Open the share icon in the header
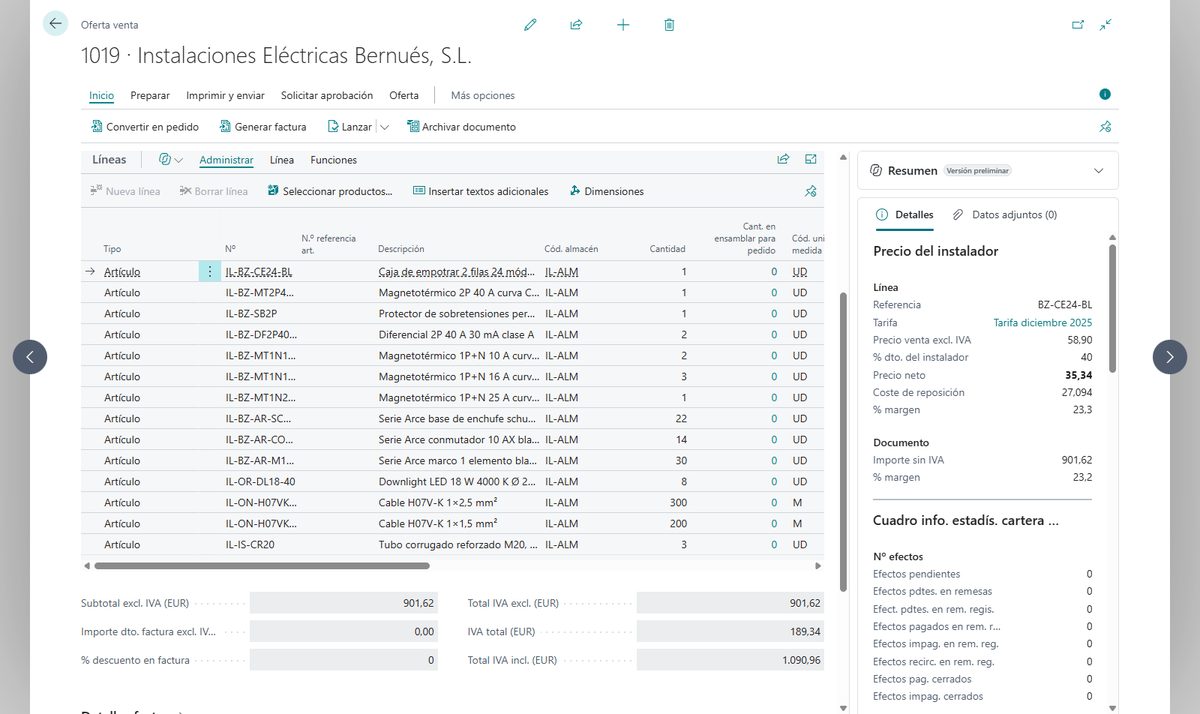The width and height of the screenshot is (1200, 714). pos(576,25)
